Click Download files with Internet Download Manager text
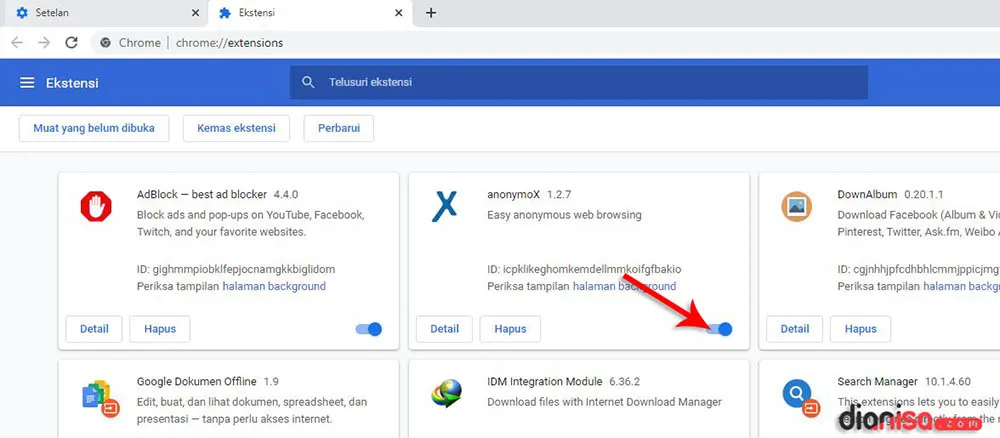This screenshot has height=438, width=1000. click(x=605, y=402)
